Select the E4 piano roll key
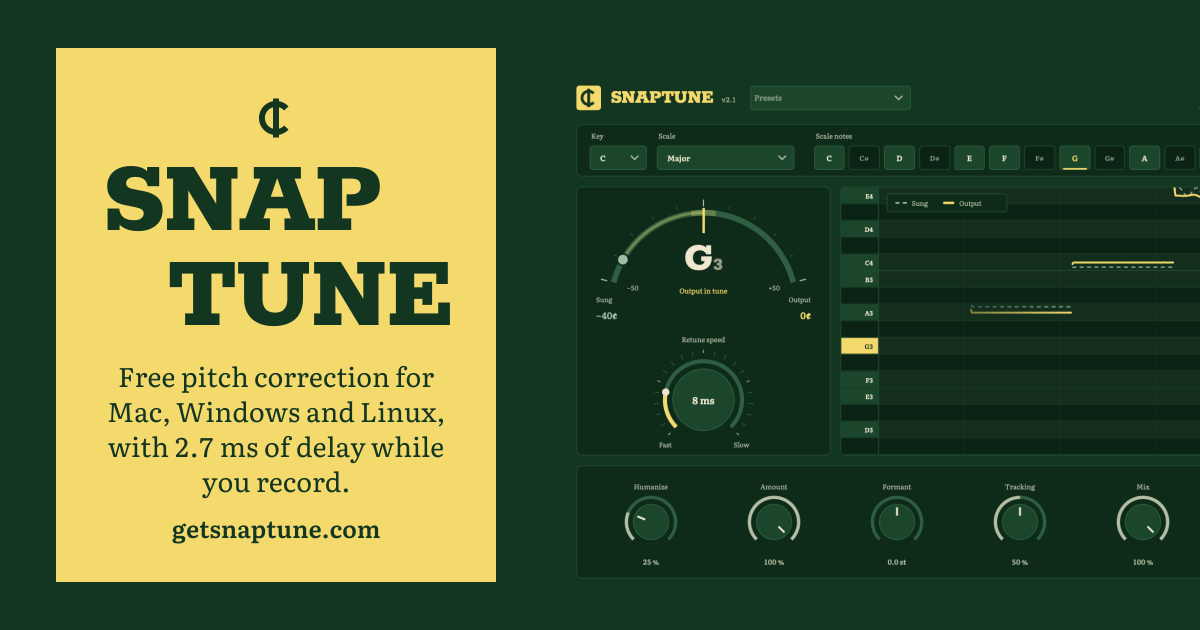The width and height of the screenshot is (1200, 630). tap(860, 196)
